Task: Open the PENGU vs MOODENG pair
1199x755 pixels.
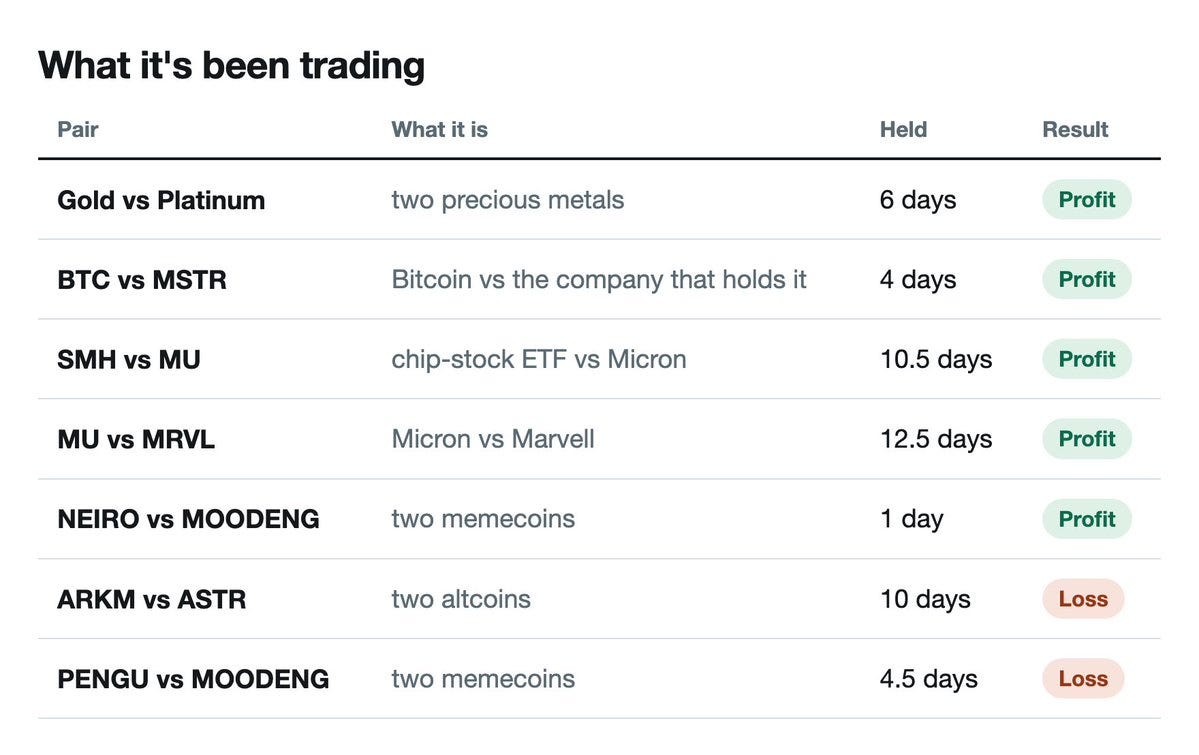Action: (x=193, y=679)
